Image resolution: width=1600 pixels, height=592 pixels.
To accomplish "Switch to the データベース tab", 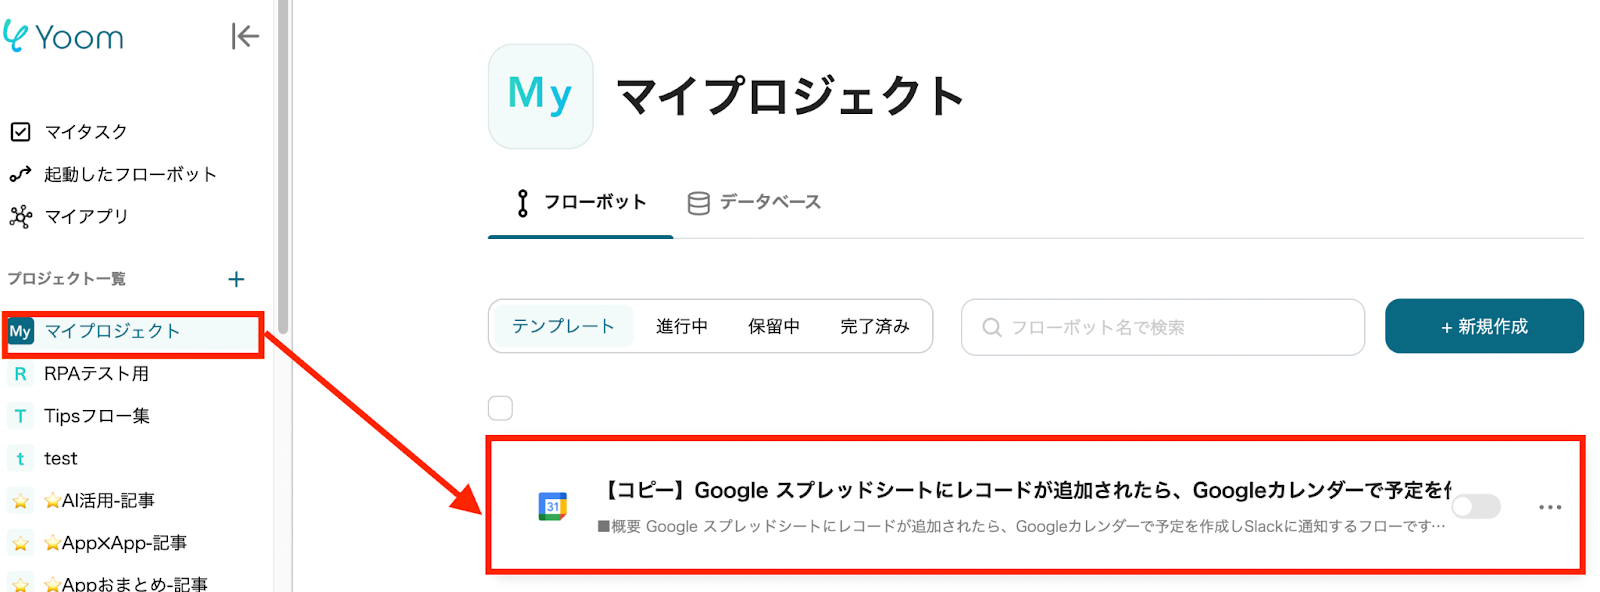I will 755,203.
